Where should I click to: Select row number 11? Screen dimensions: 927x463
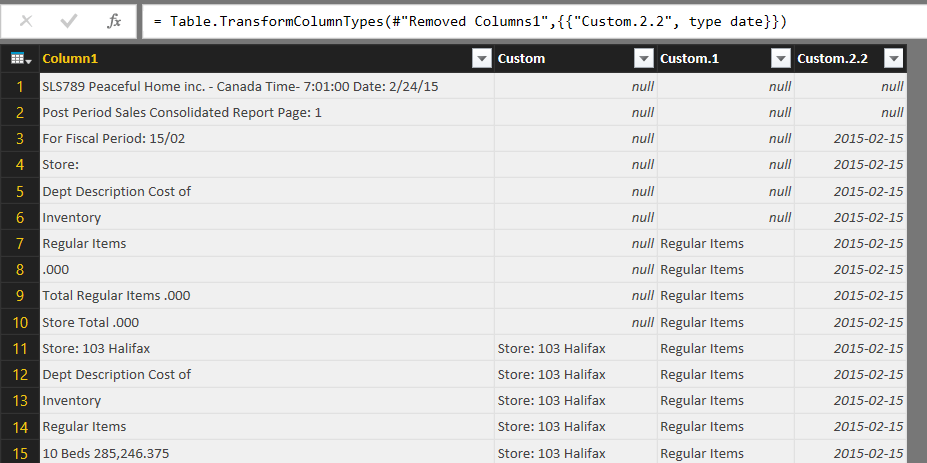(20, 348)
